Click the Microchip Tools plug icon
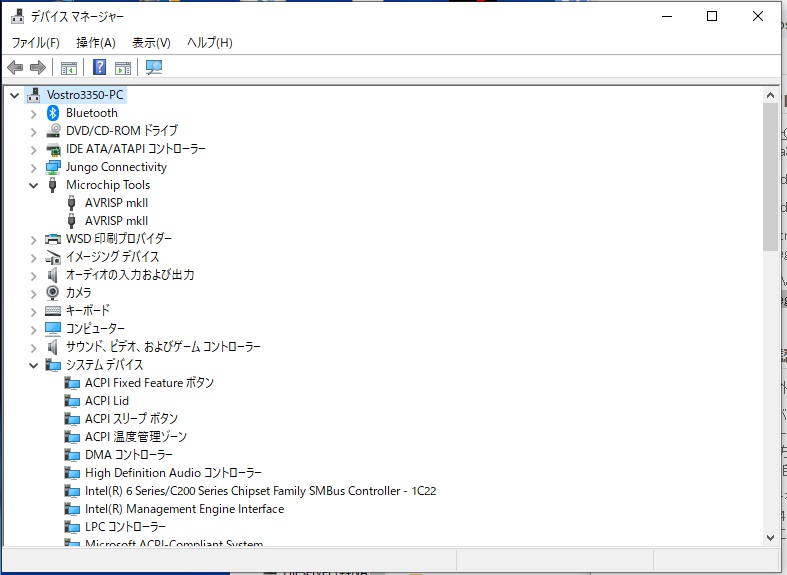This screenshot has height=575, width=787. click(x=52, y=185)
